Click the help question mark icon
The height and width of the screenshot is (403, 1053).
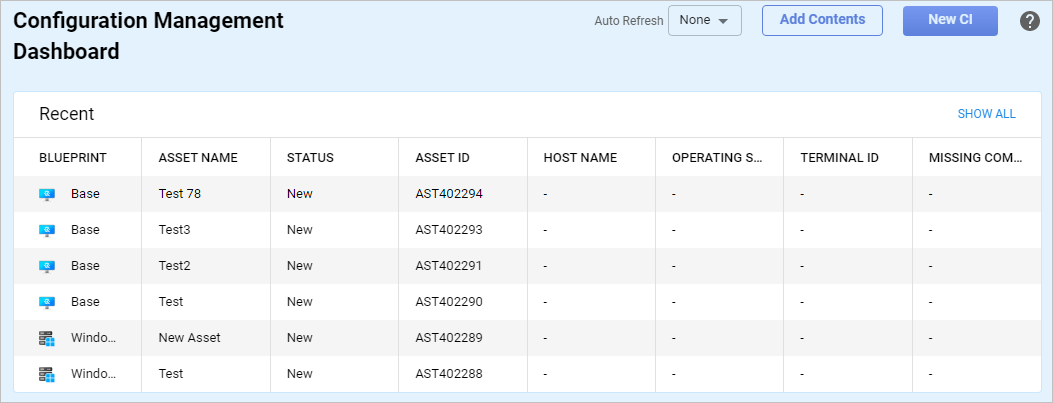click(1030, 21)
